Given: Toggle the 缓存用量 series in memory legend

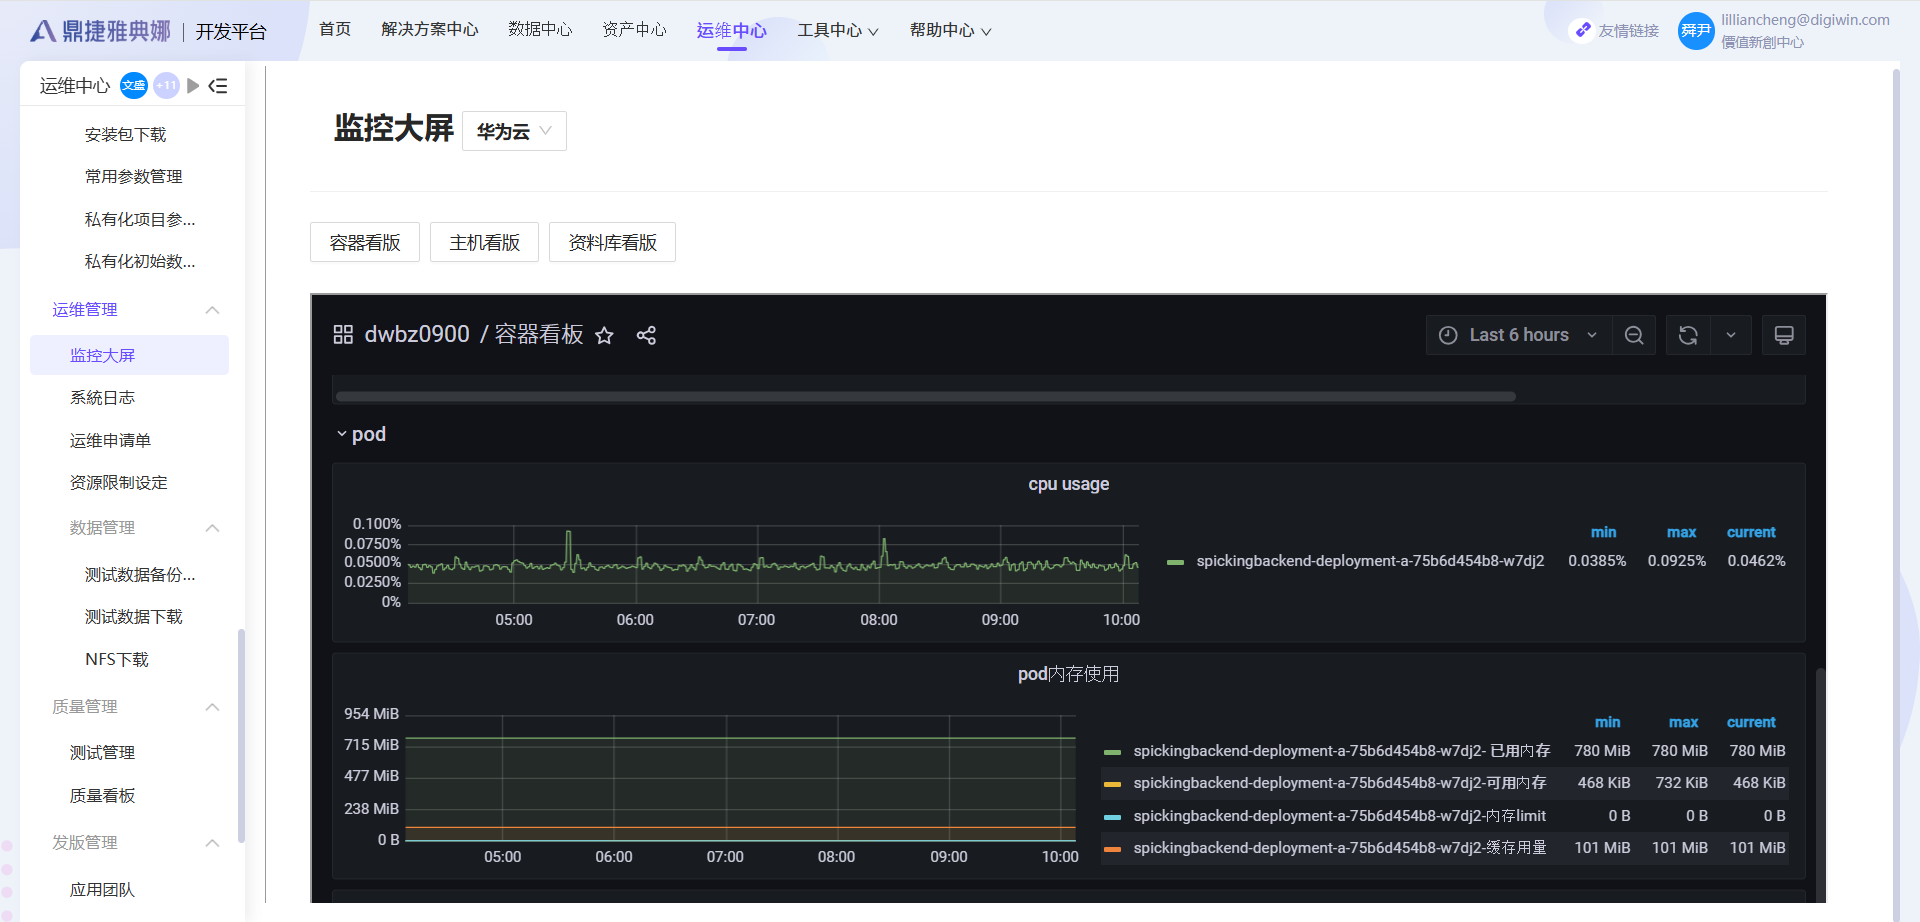Looking at the screenshot, I should [1339, 848].
